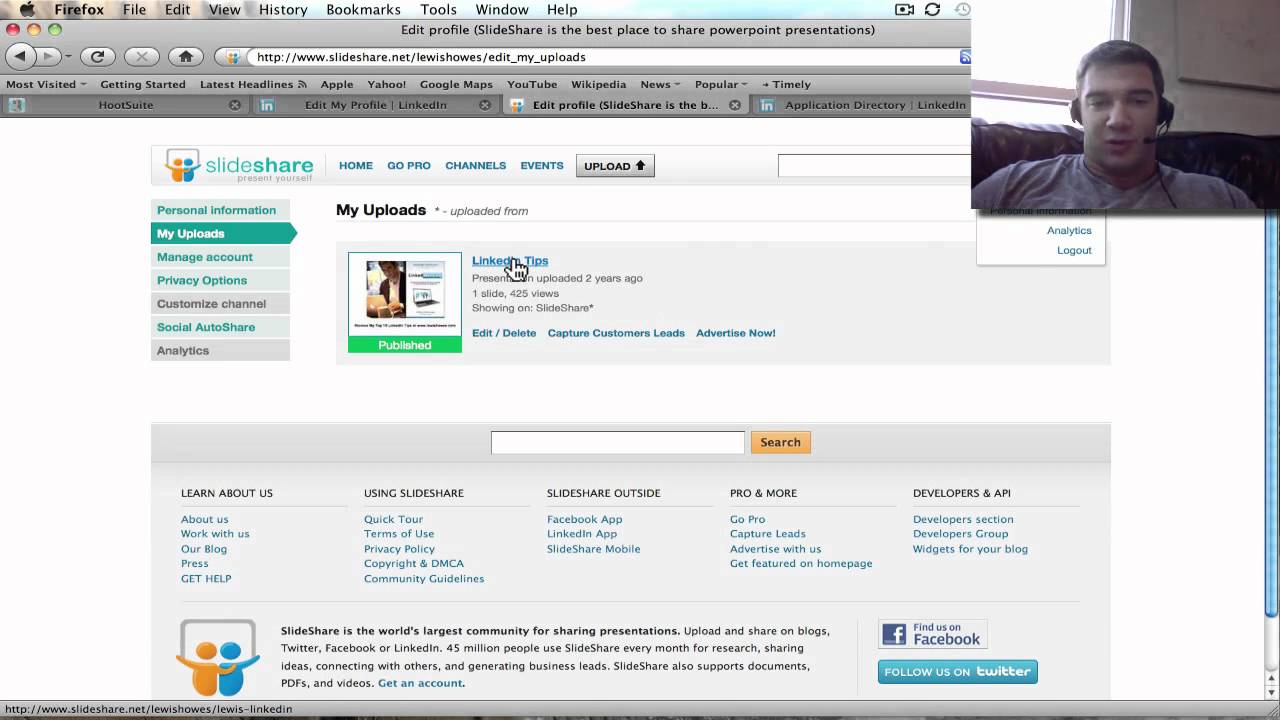Open the YouTube bookmark
1280x720 pixels.
(532, 84)
